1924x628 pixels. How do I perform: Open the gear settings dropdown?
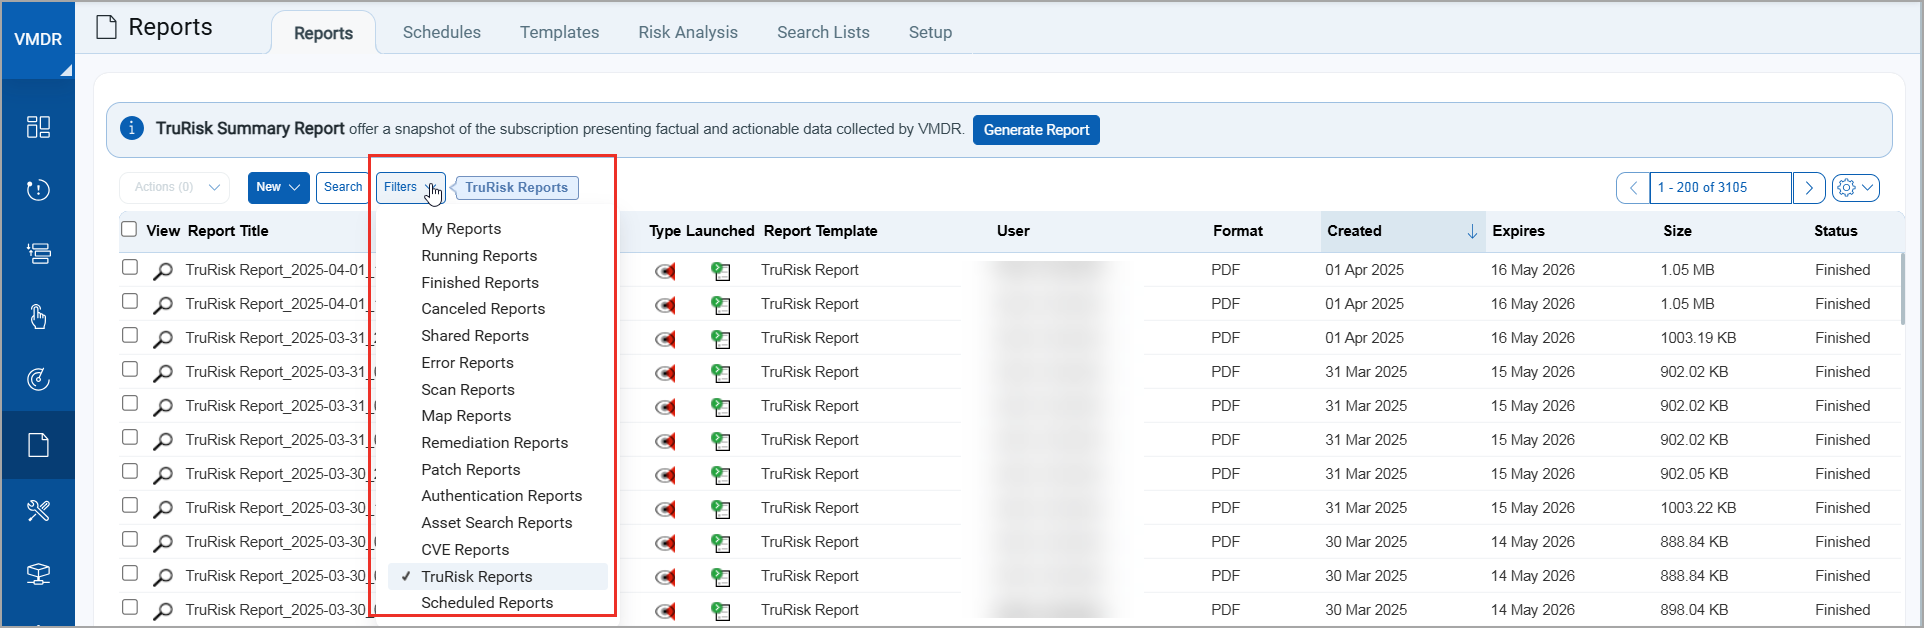tap(1855, 188)
